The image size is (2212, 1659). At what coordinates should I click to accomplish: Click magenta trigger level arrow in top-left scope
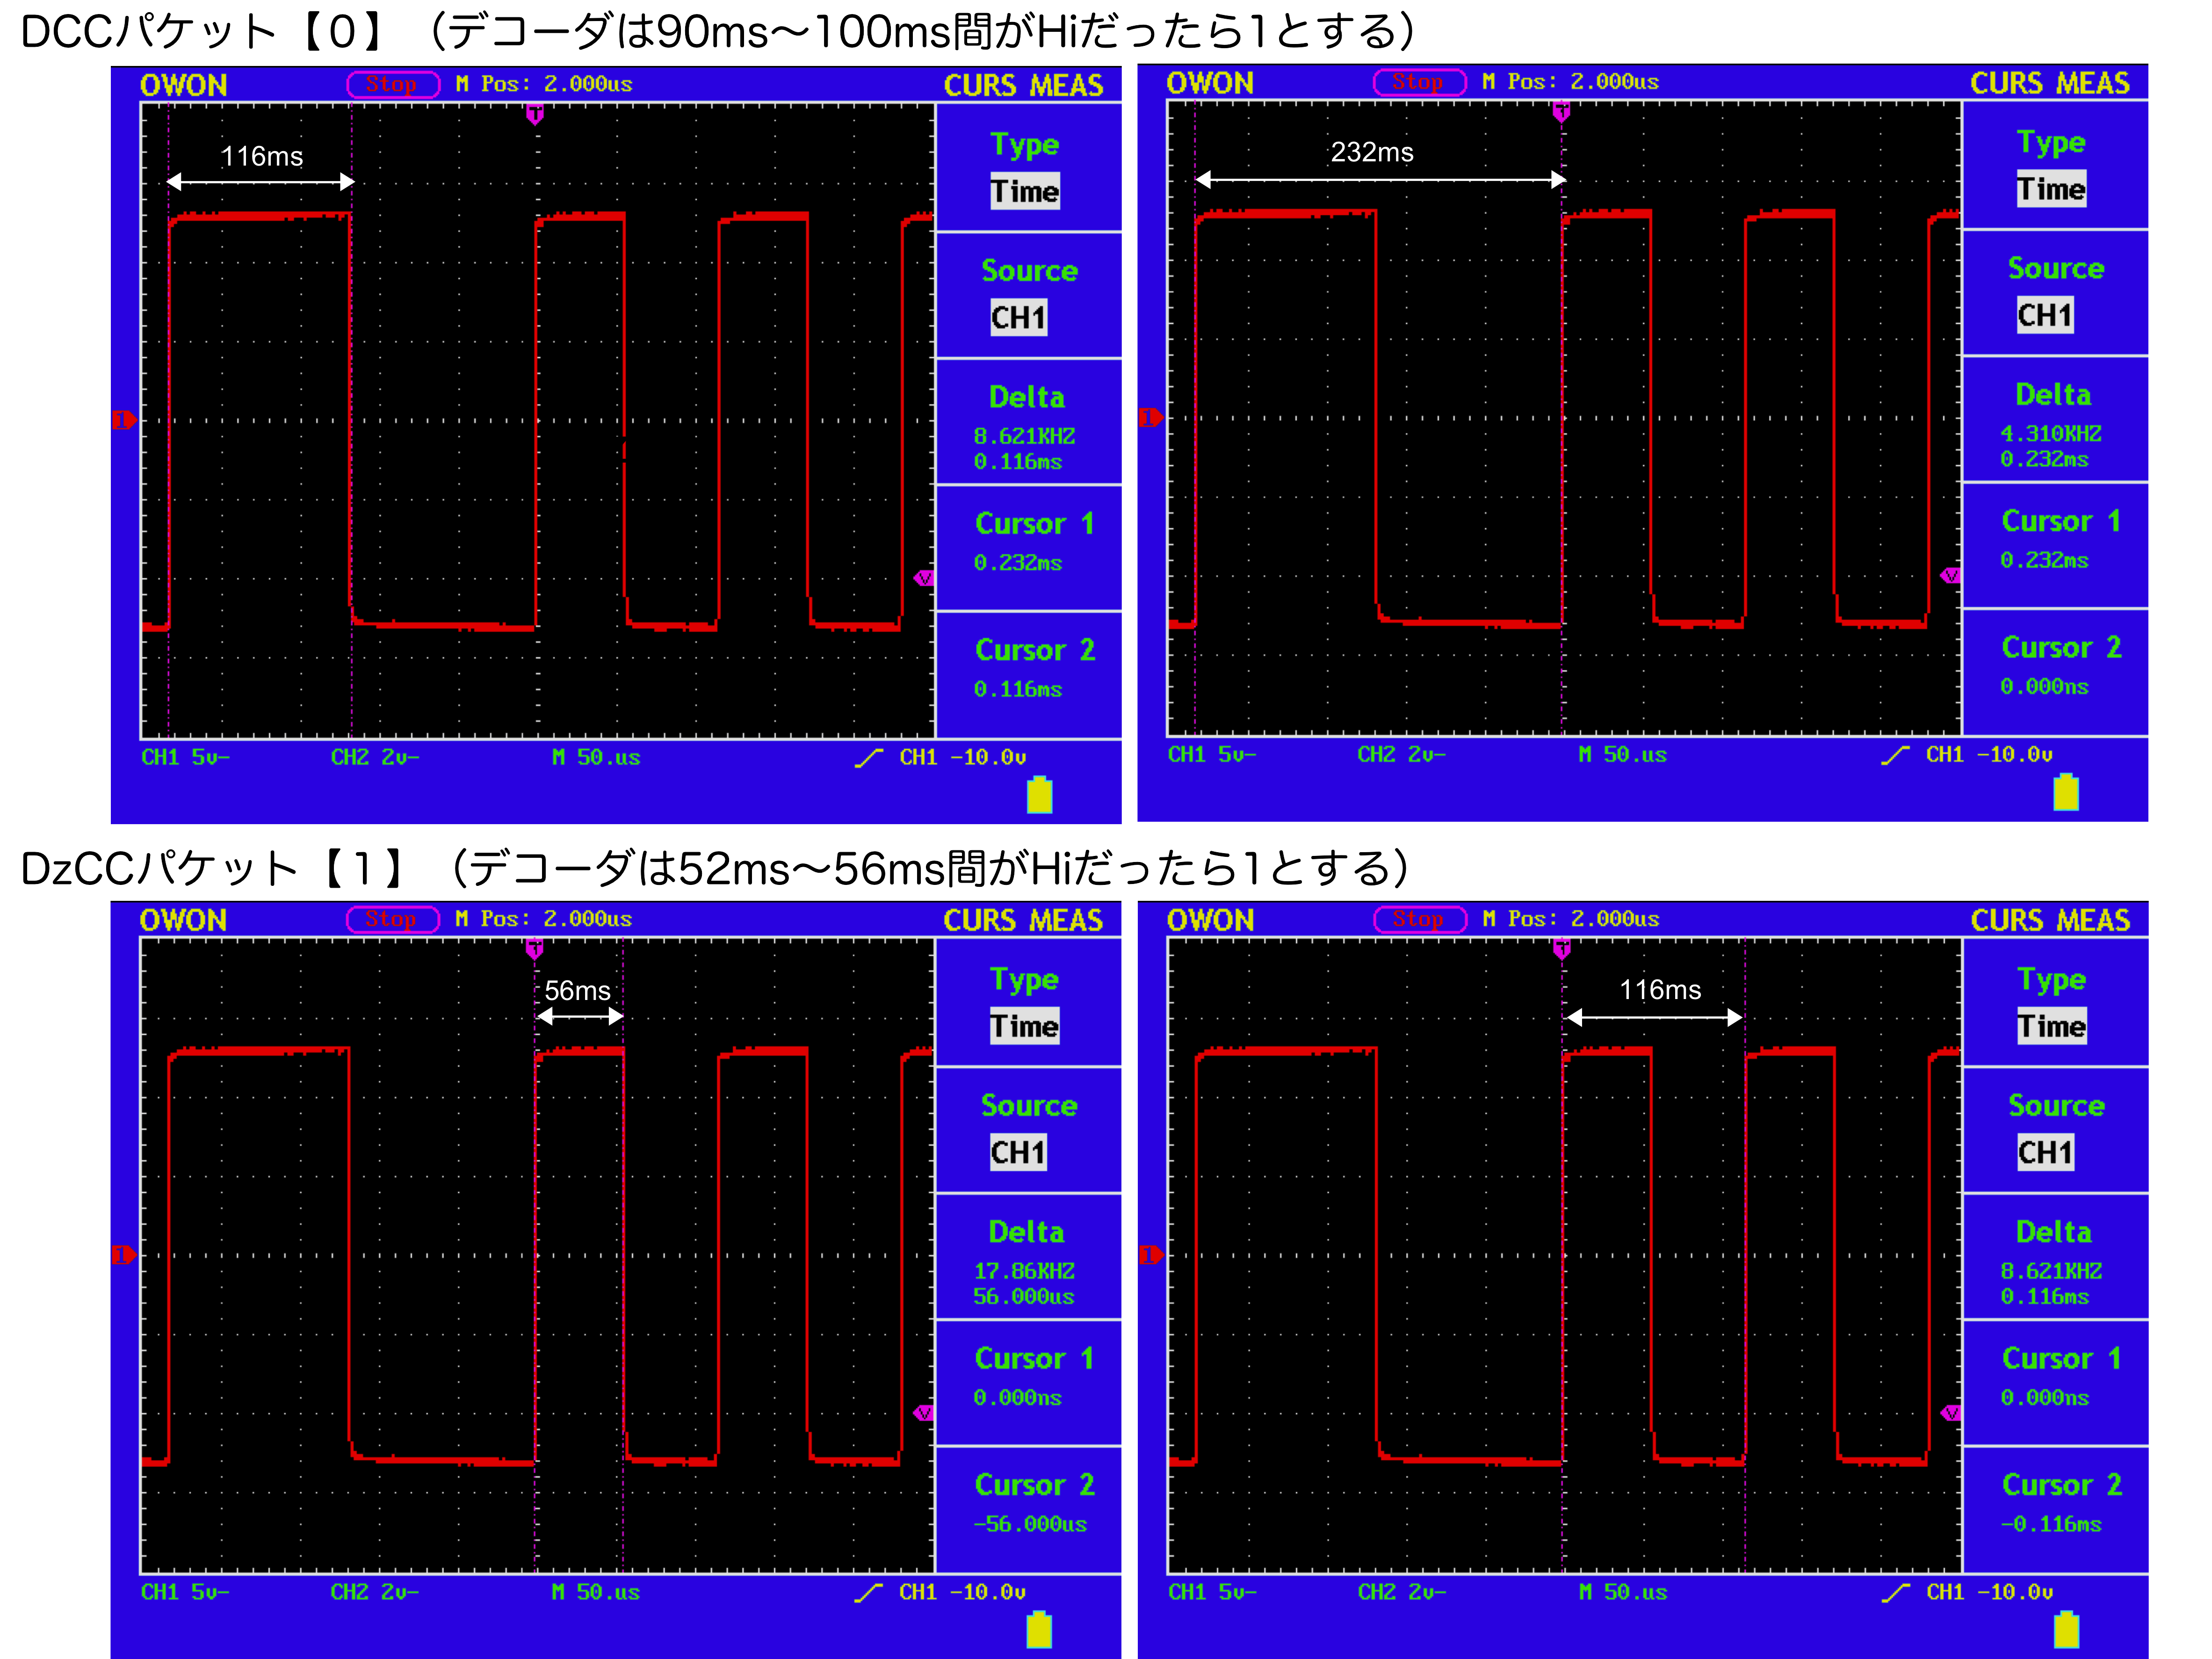(923, 577)
